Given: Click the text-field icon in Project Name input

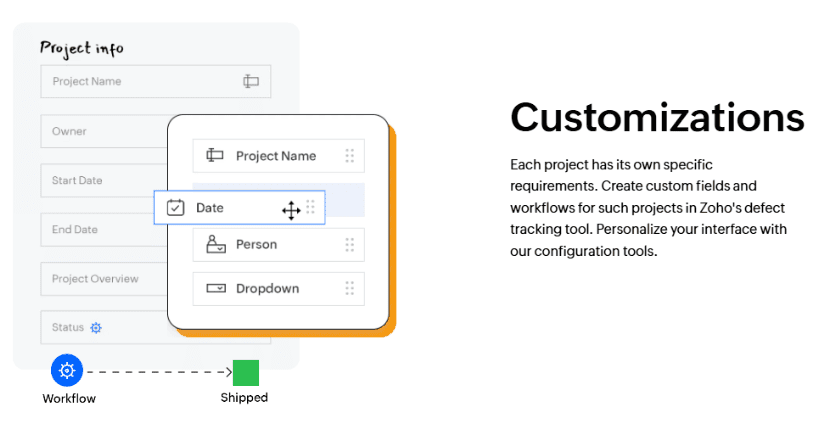Looking at the screenshot, I should pos(251,82).
